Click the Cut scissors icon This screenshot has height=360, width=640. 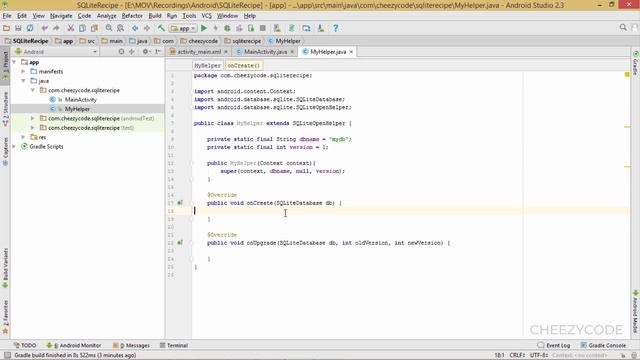(71, 28)
